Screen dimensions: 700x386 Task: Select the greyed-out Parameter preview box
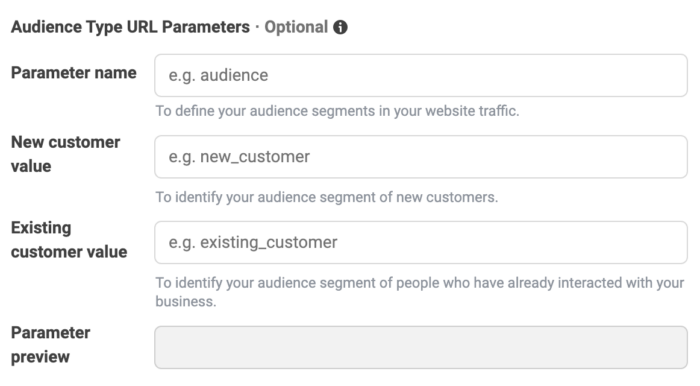421,347
